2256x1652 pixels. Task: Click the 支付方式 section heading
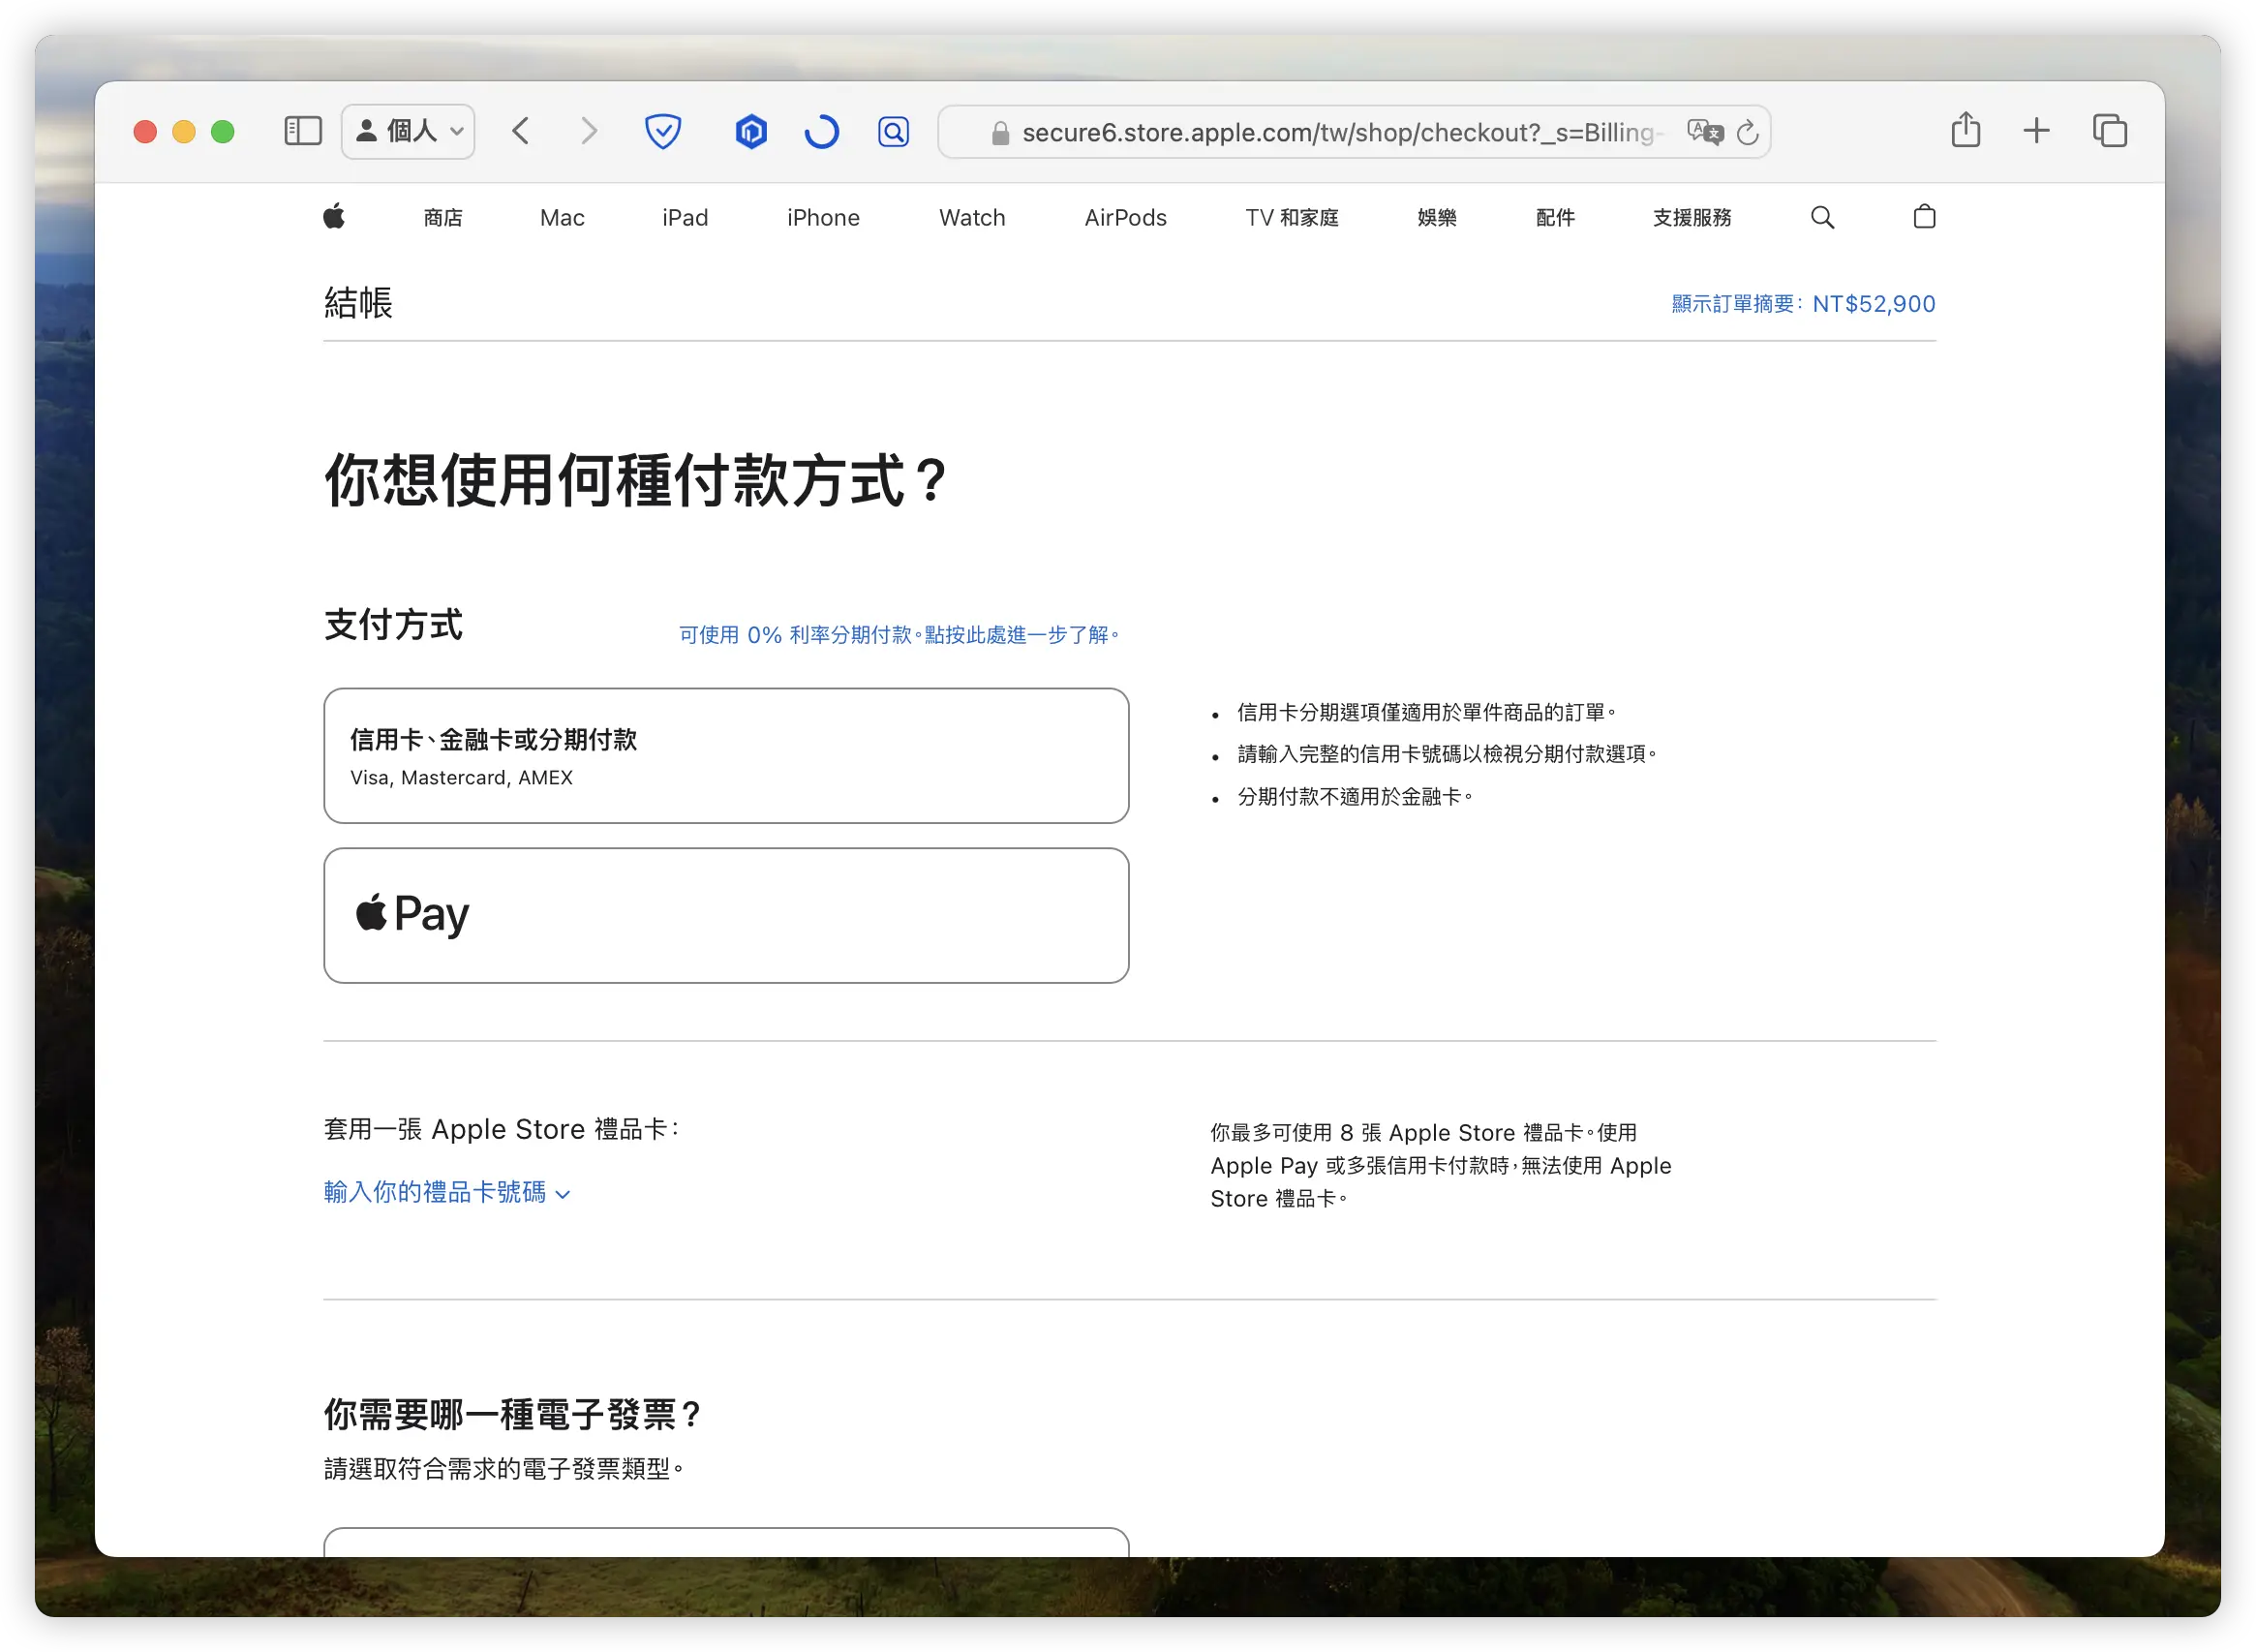tap(393, 625)
